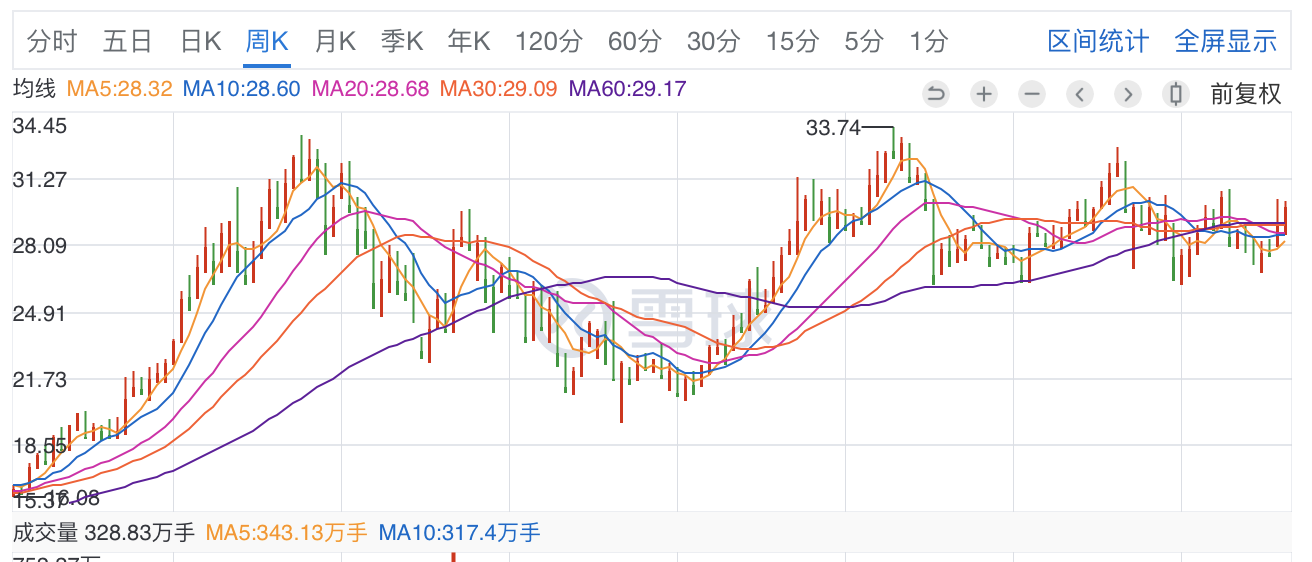Switch to the 30分 interval tab

[714, 41]
